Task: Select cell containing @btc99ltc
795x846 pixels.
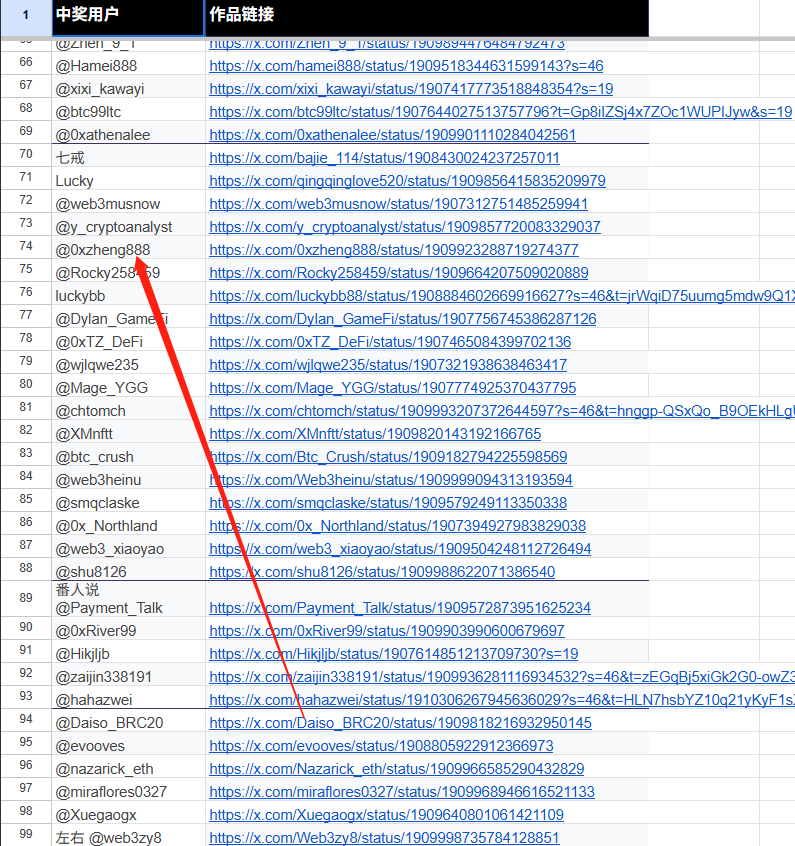Action: tap(128, 112)
